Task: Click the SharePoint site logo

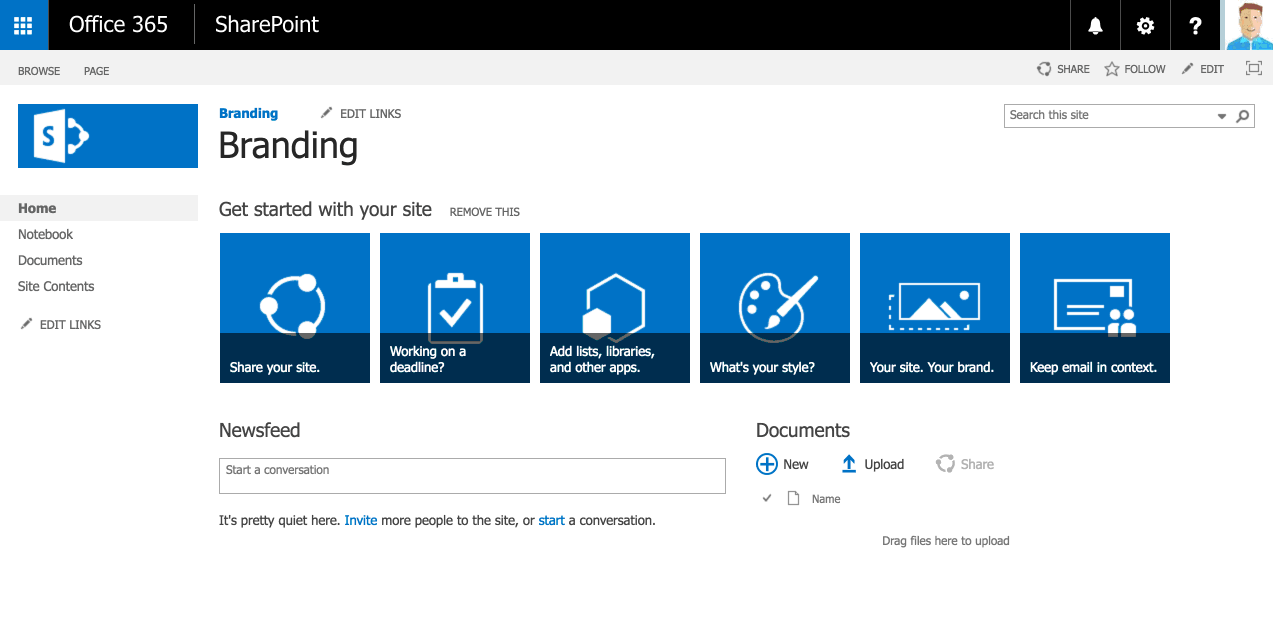Action: (x=108, y=136)
